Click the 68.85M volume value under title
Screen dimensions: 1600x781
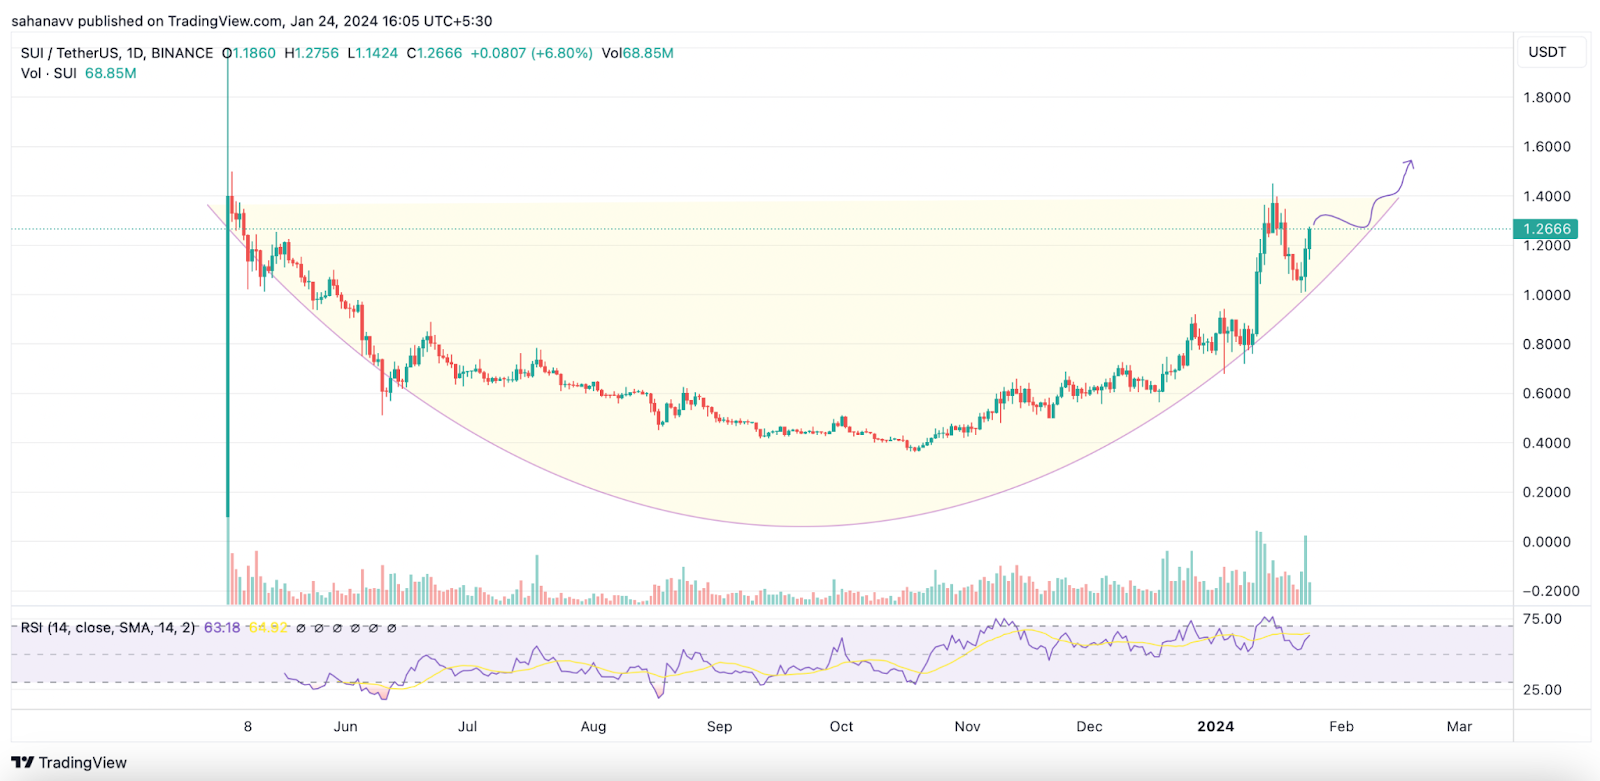click(x=111, y=73)
